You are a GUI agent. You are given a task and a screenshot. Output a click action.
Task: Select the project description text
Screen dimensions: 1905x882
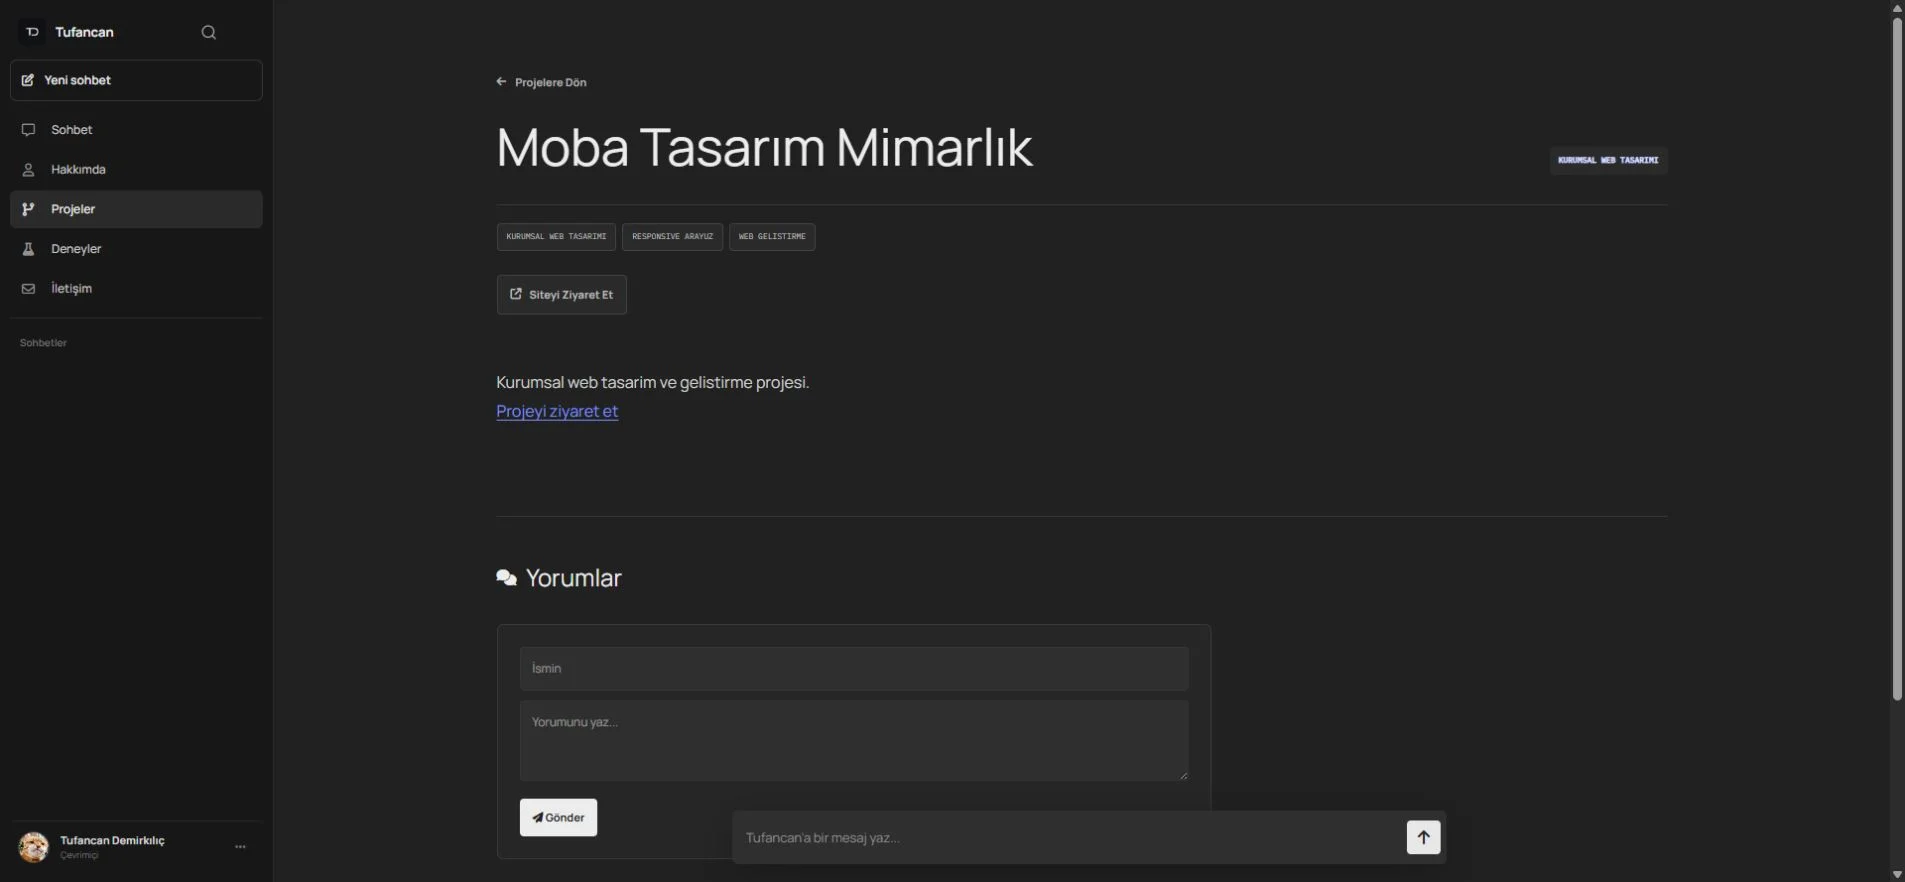653,382
